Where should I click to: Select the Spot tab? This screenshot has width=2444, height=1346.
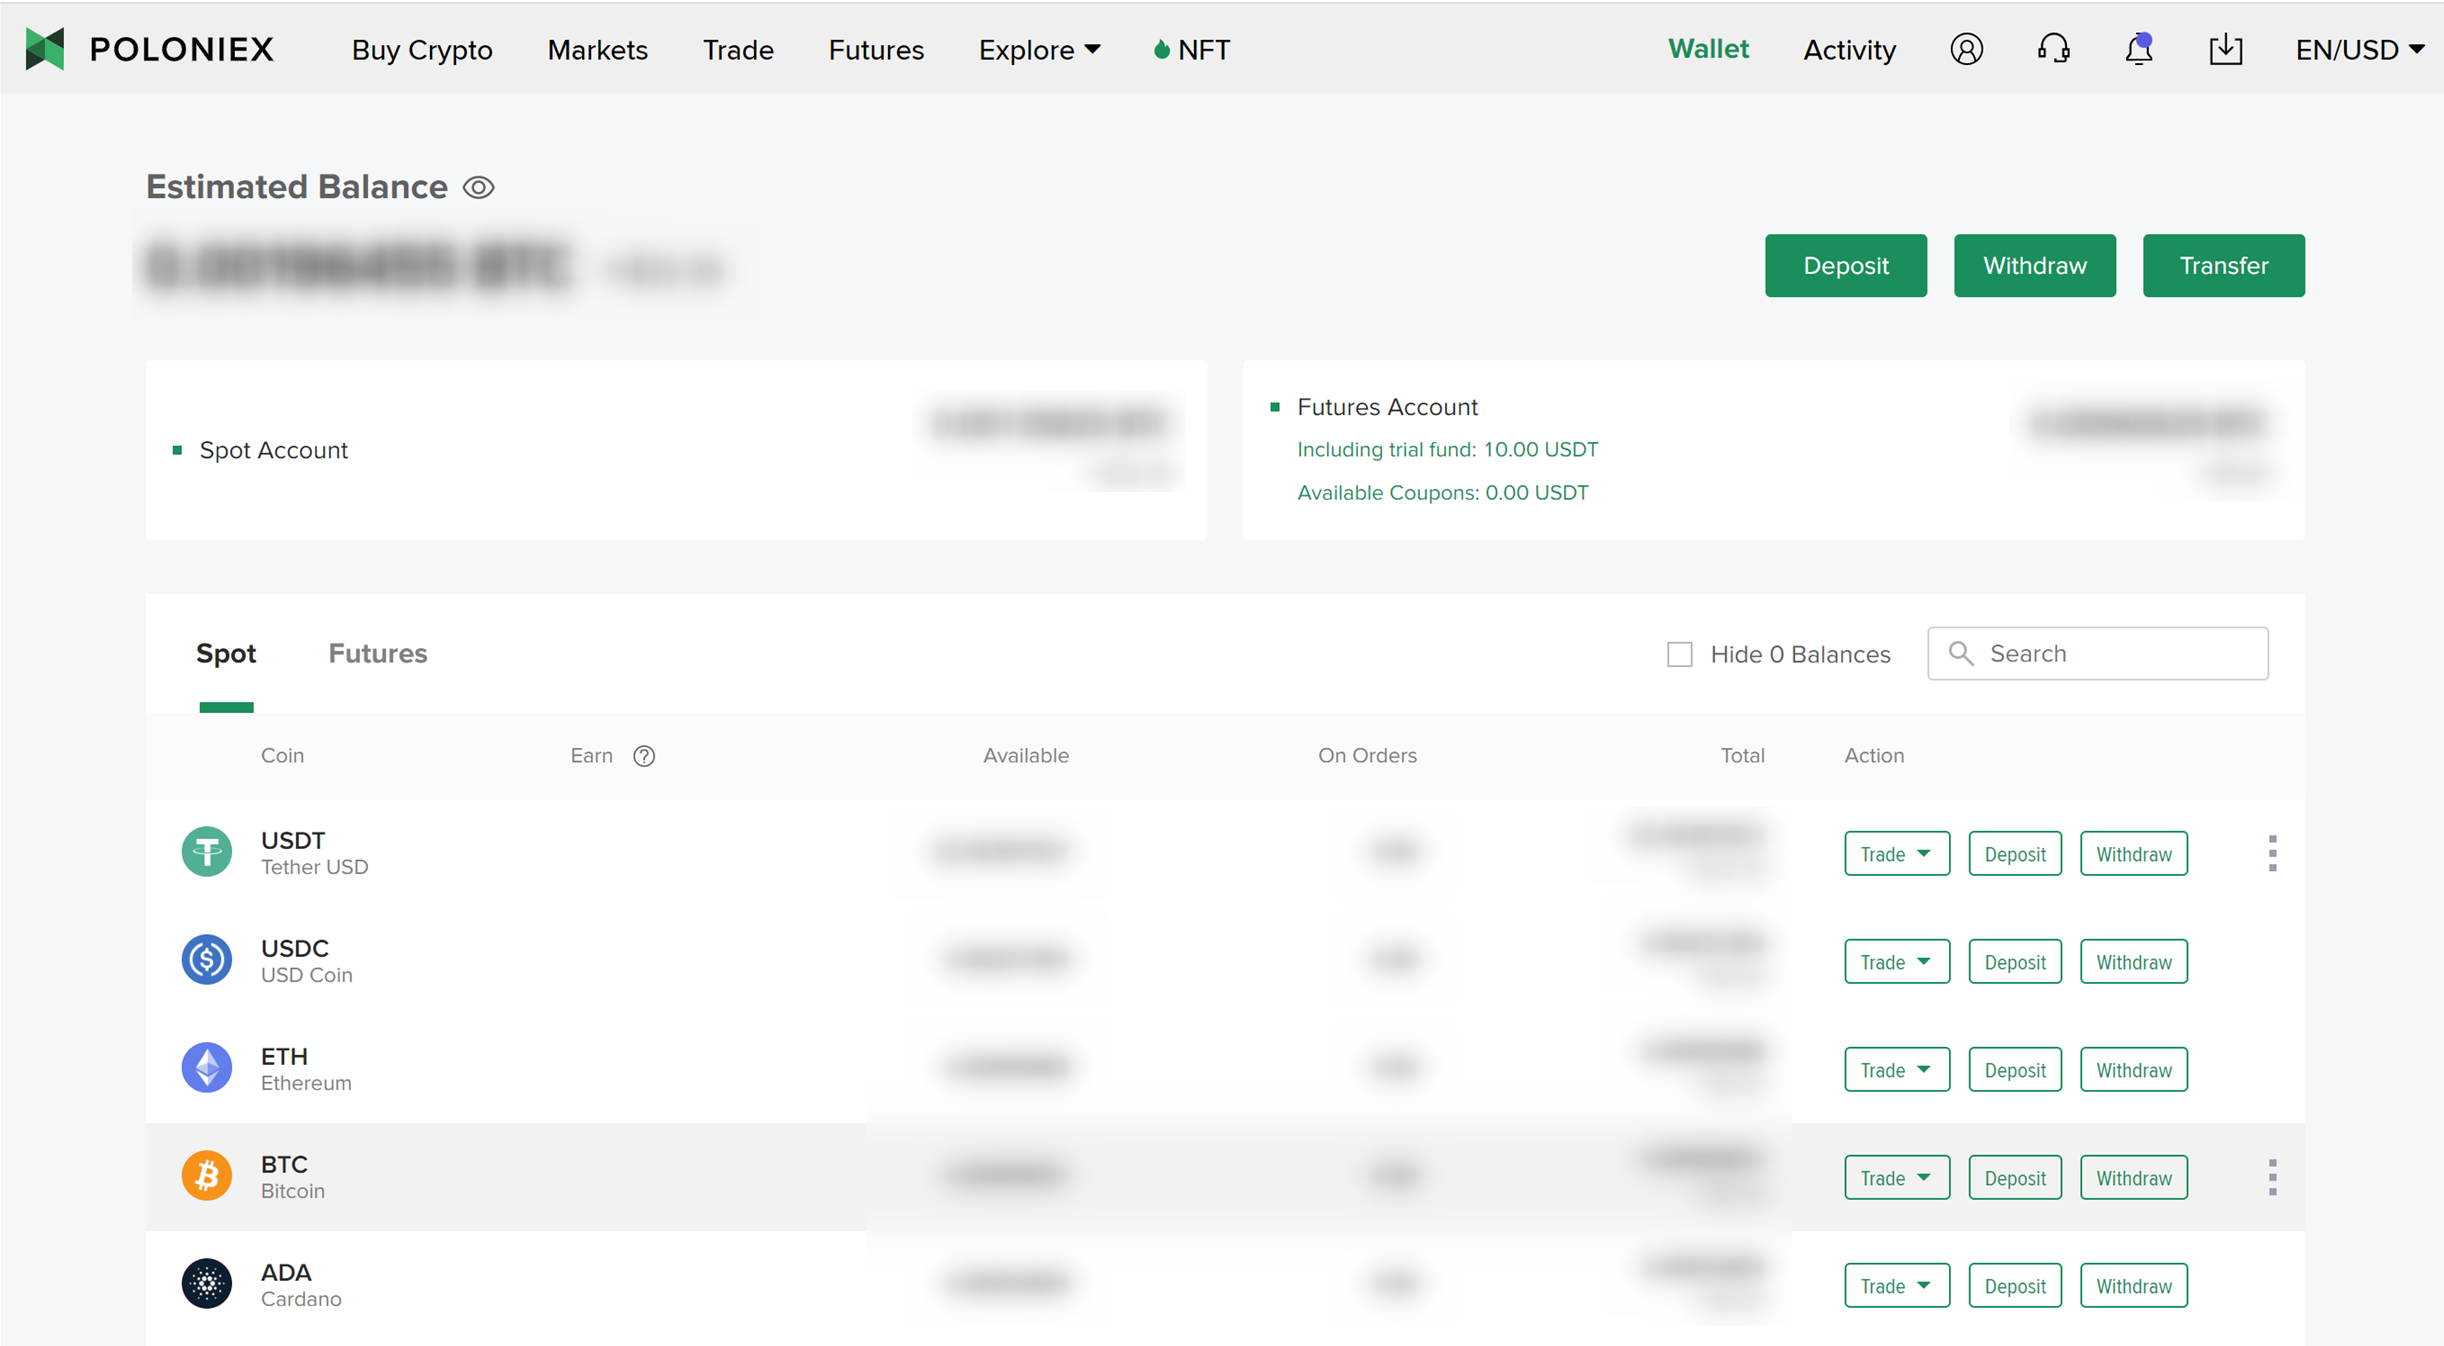pos(226,653)
